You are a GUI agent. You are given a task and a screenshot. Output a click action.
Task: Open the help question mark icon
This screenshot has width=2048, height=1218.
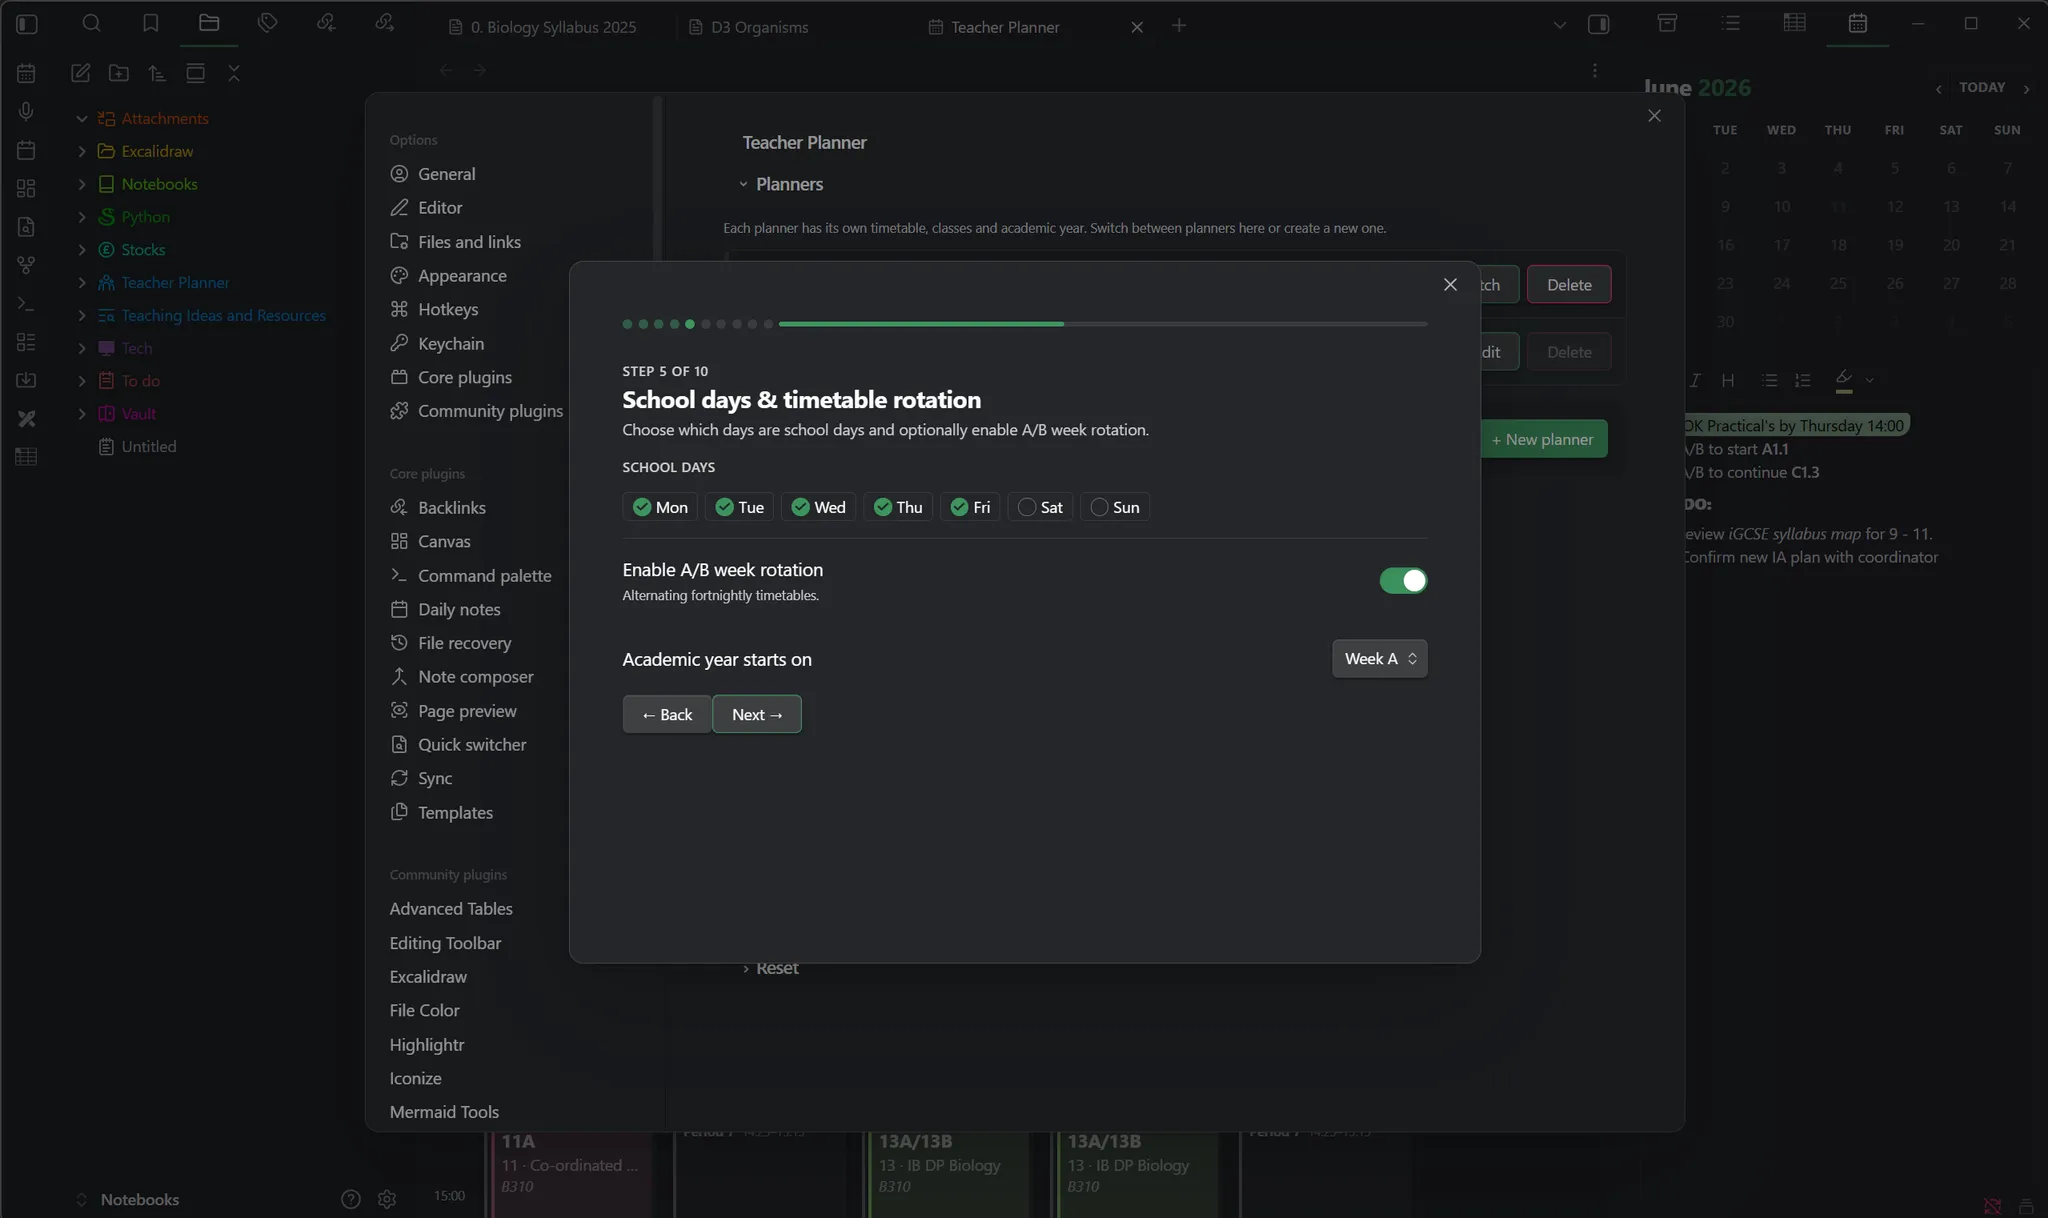click(350, 1199)
